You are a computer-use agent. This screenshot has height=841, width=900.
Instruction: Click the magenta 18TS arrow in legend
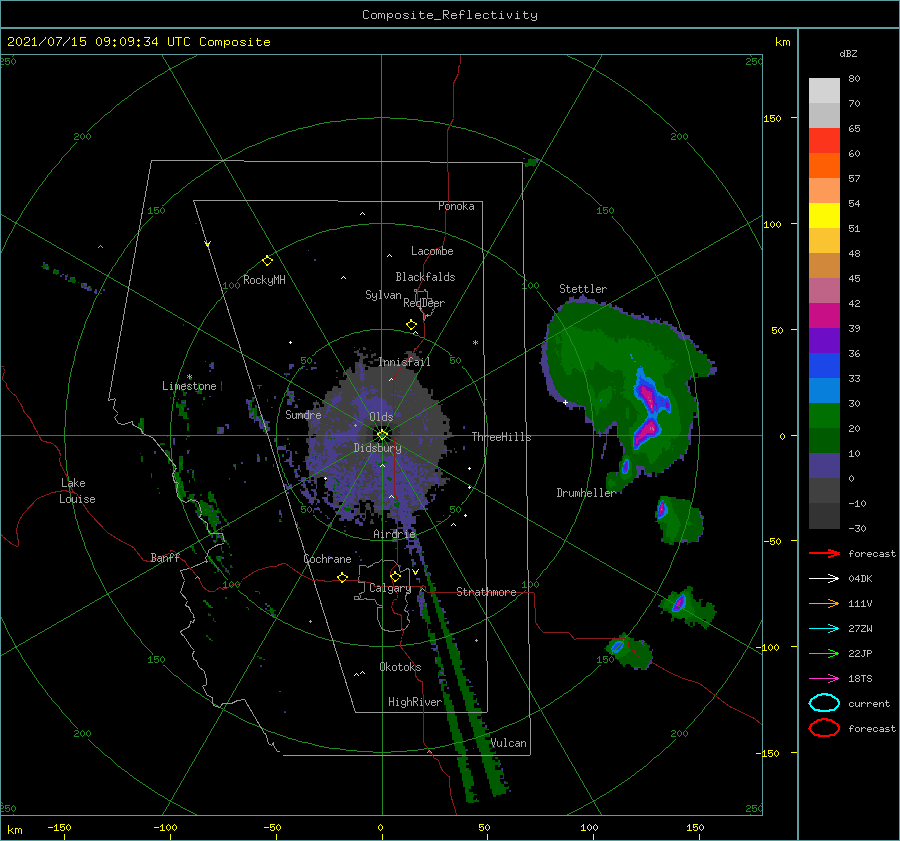coord(824,679)
